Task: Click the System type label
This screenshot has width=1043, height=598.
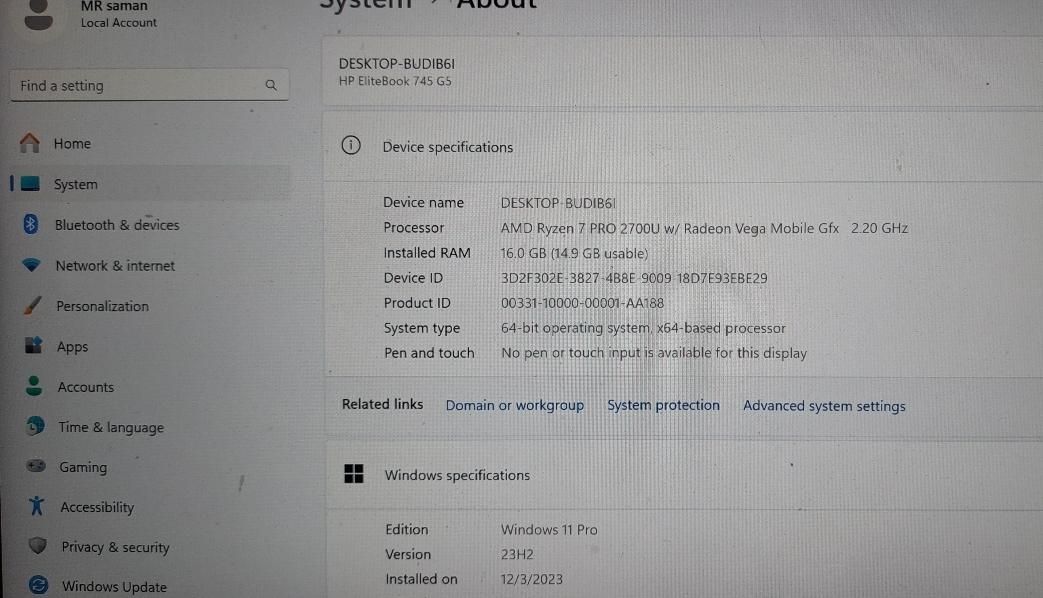Action: pos(422,328)
